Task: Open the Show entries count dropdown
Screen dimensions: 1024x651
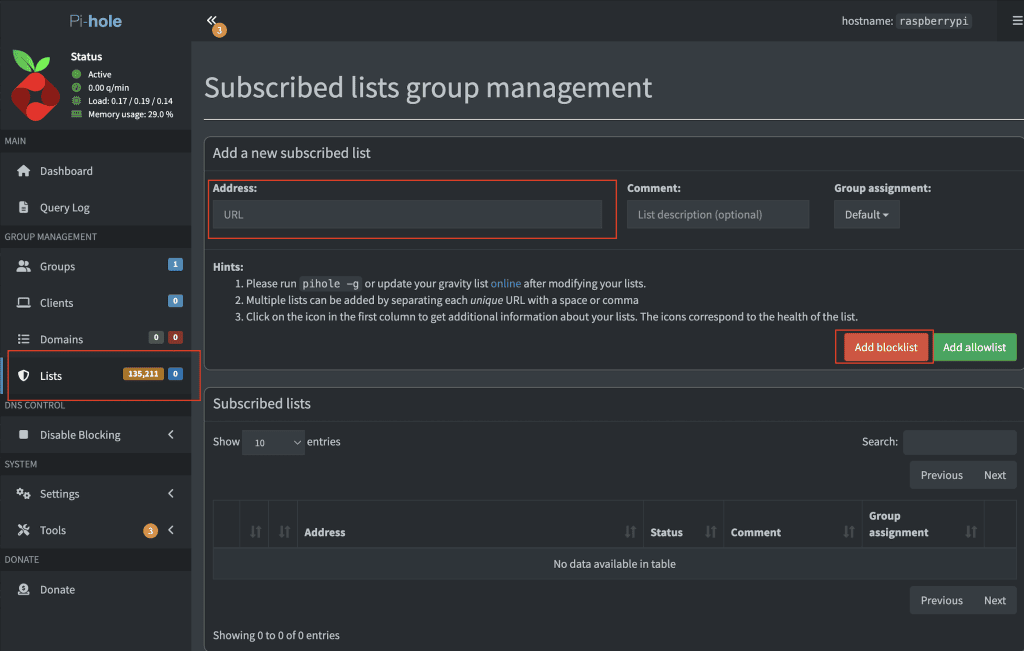Action: [273, 442]
